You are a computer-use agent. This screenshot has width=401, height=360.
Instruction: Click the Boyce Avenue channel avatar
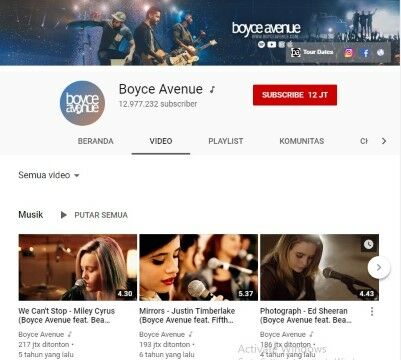click(82, 103)
